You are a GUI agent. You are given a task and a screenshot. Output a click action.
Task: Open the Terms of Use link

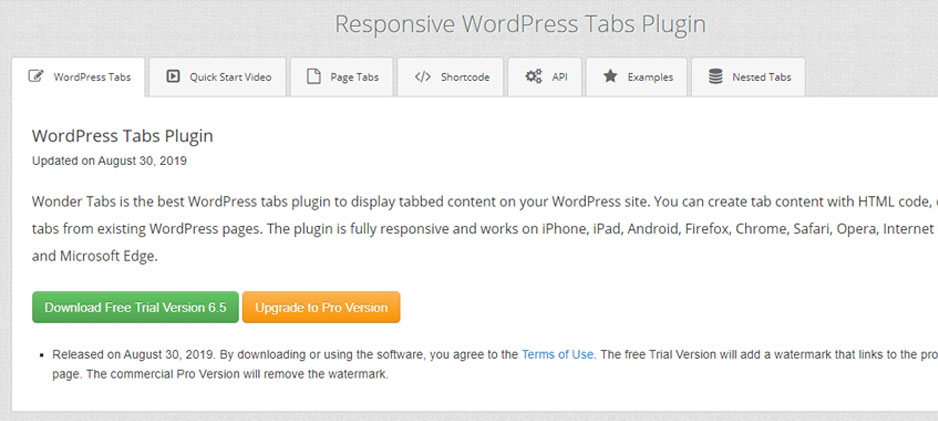pyautogui.click(x=558, y=355)
